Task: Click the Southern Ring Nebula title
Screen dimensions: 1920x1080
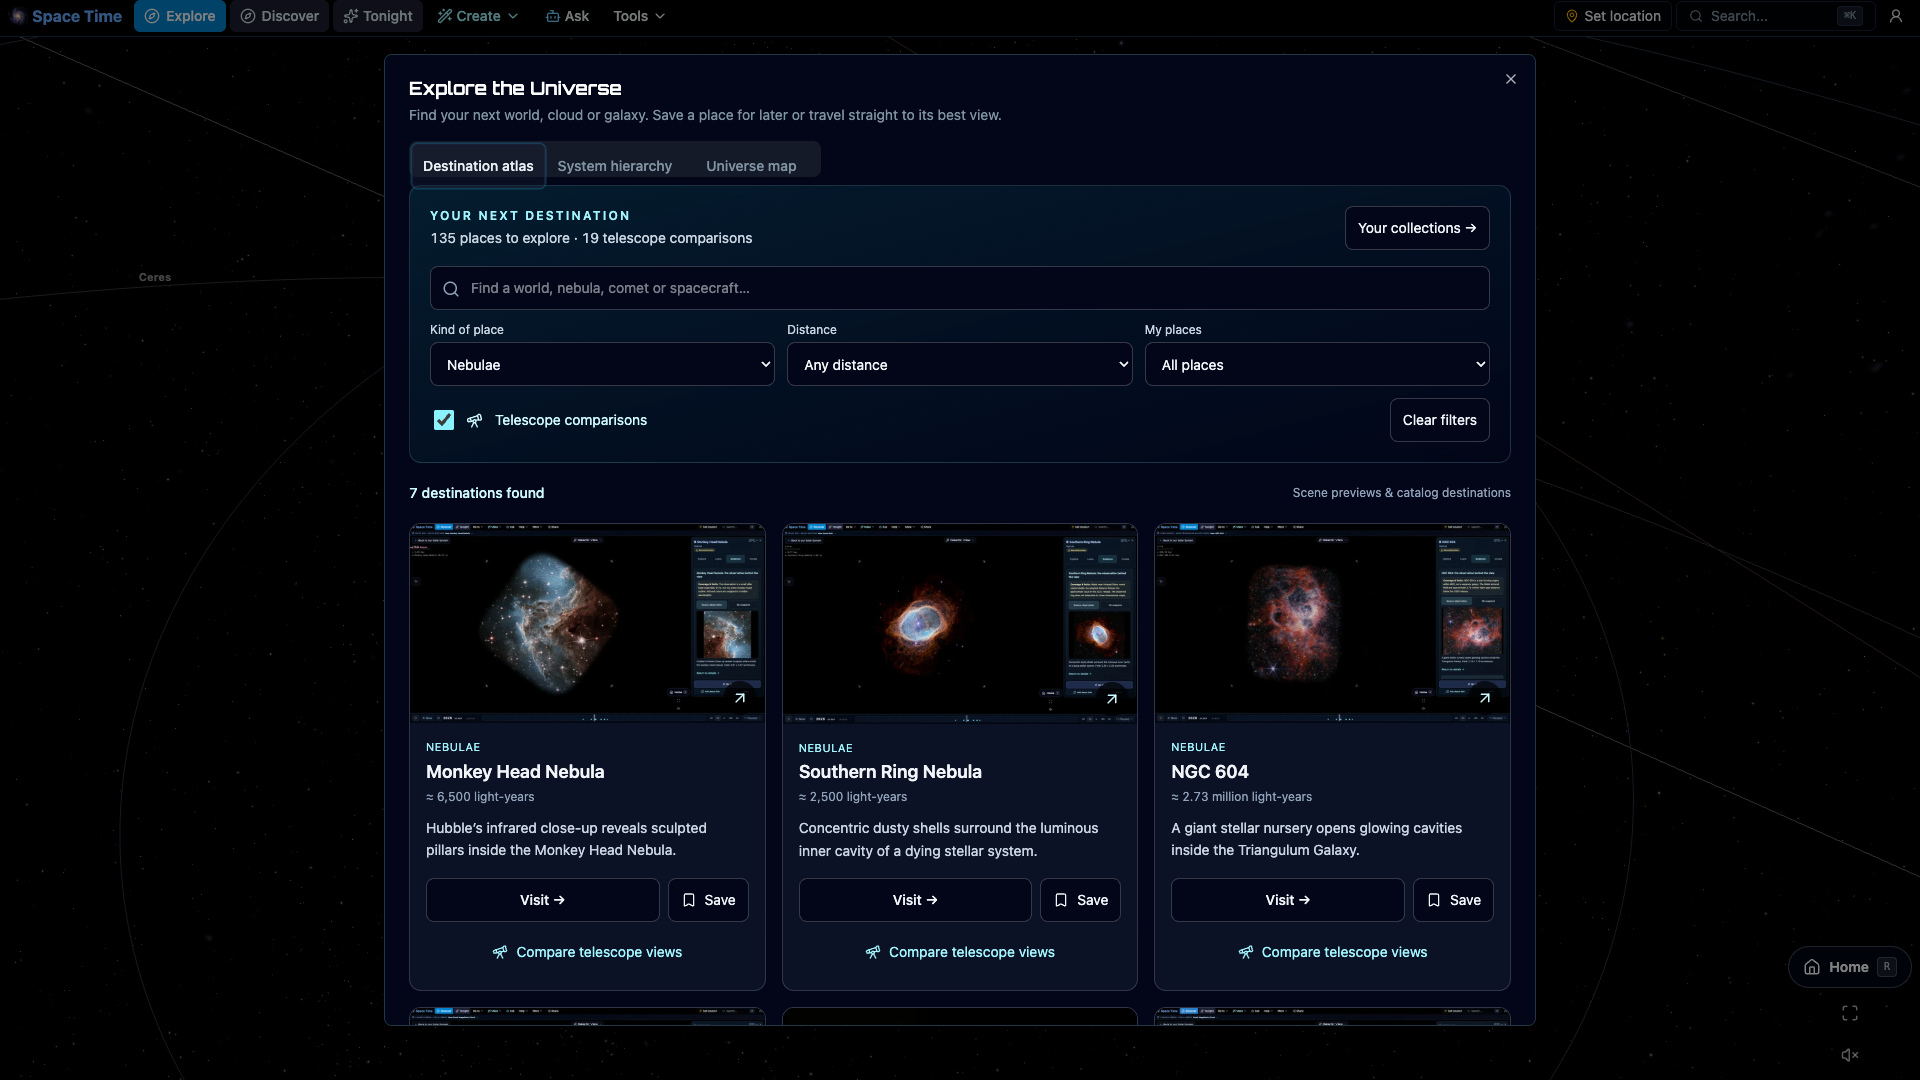Action: click(890, 772)
